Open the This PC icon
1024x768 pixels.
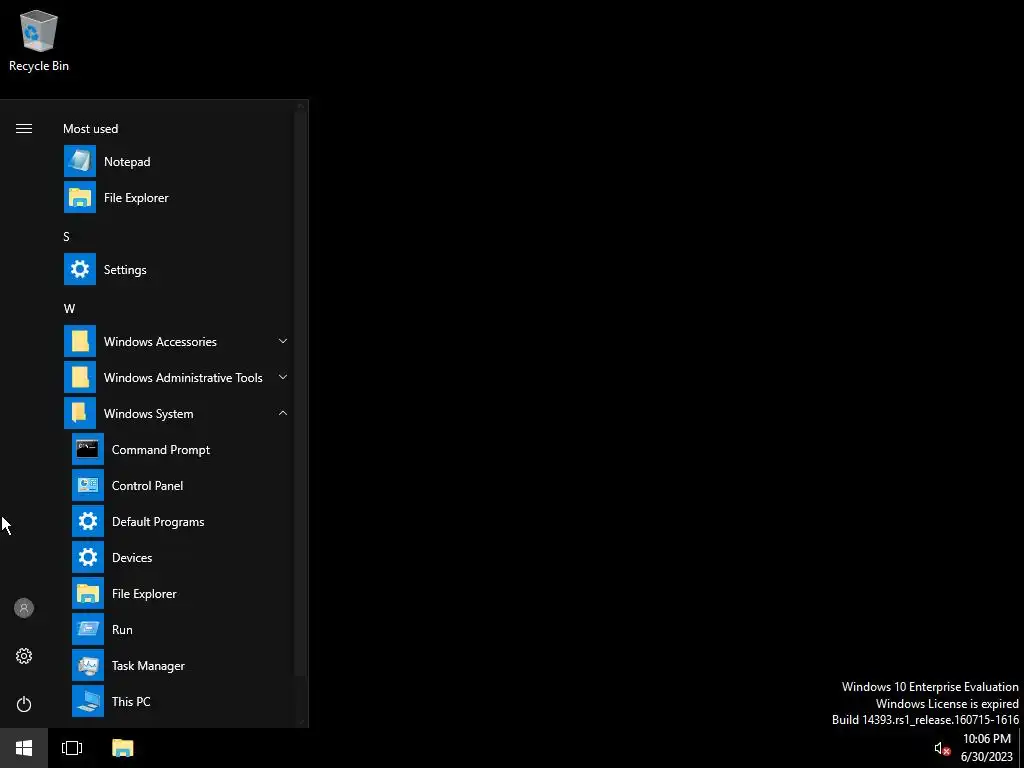88,701
